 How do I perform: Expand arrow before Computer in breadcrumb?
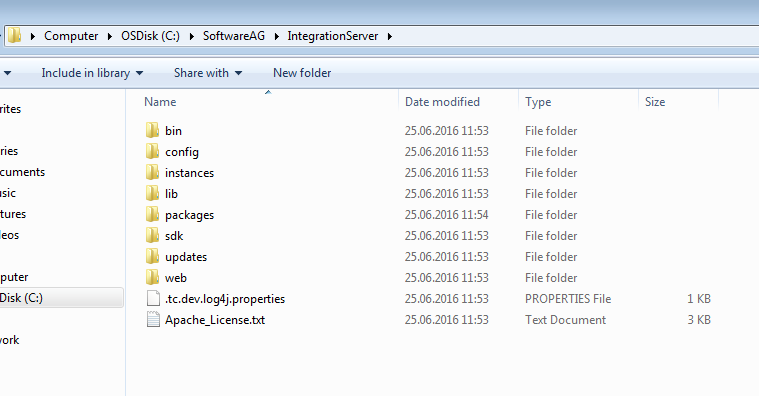point(32,36)
